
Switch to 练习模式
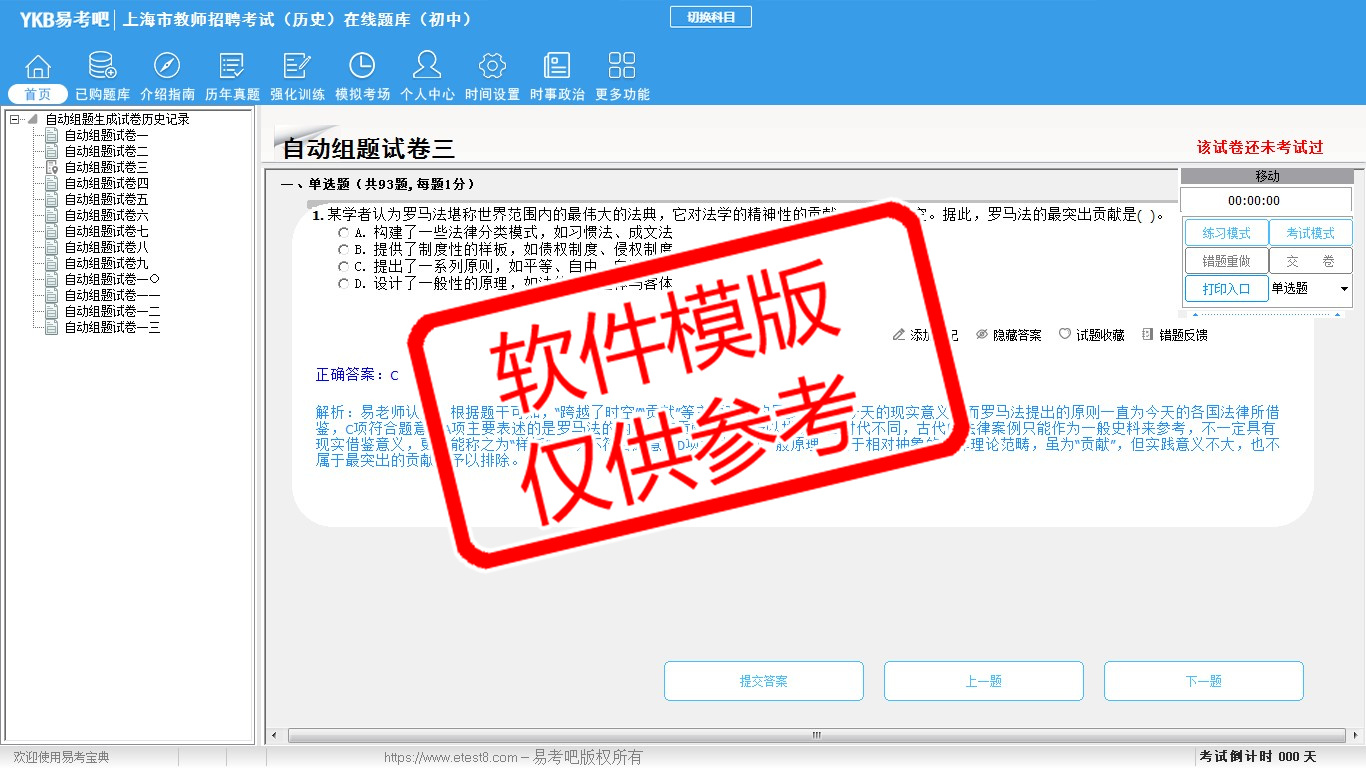click(x=1227, y=233)
